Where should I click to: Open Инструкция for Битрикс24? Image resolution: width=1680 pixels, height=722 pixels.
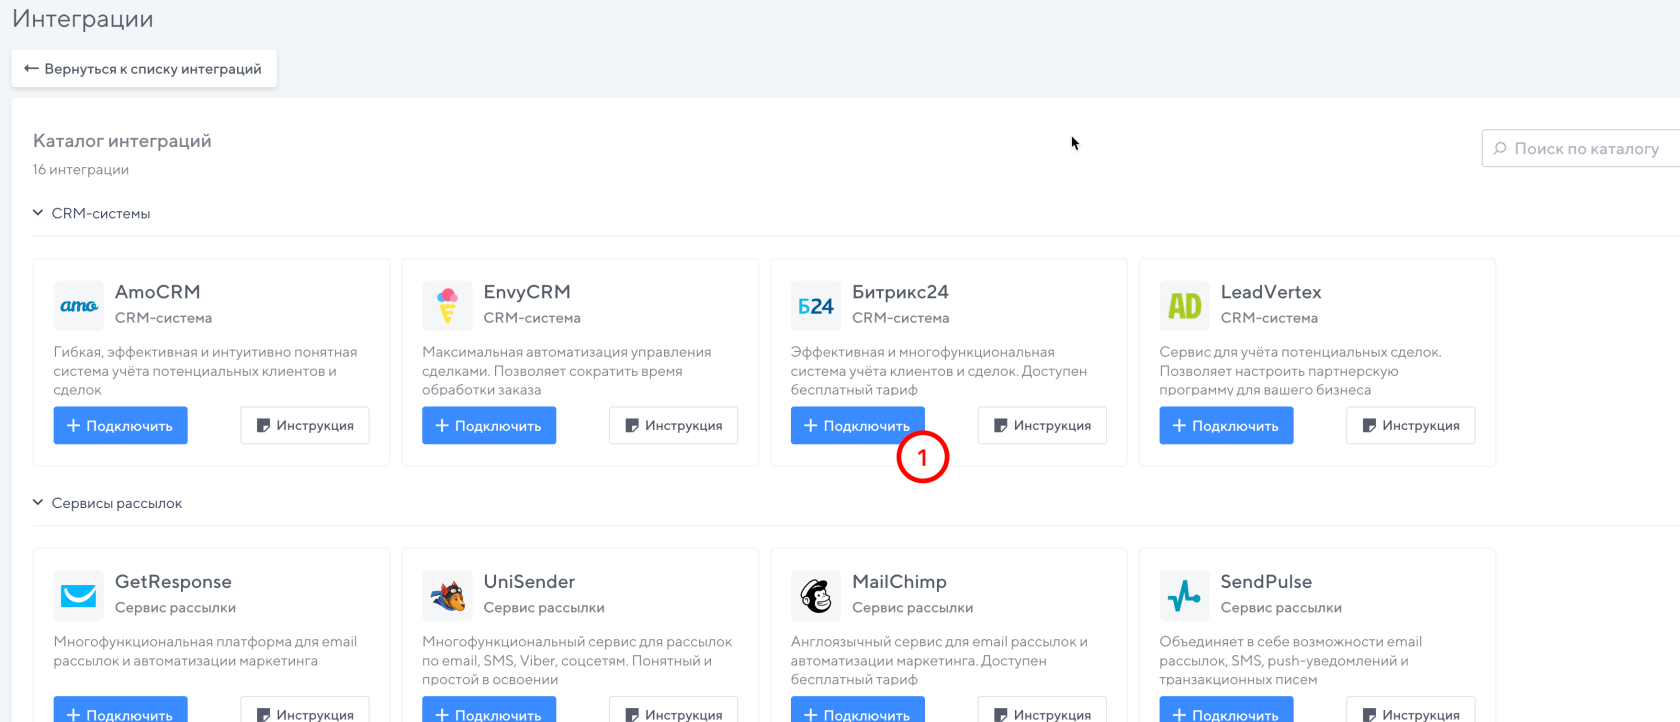pos(1041,425)
